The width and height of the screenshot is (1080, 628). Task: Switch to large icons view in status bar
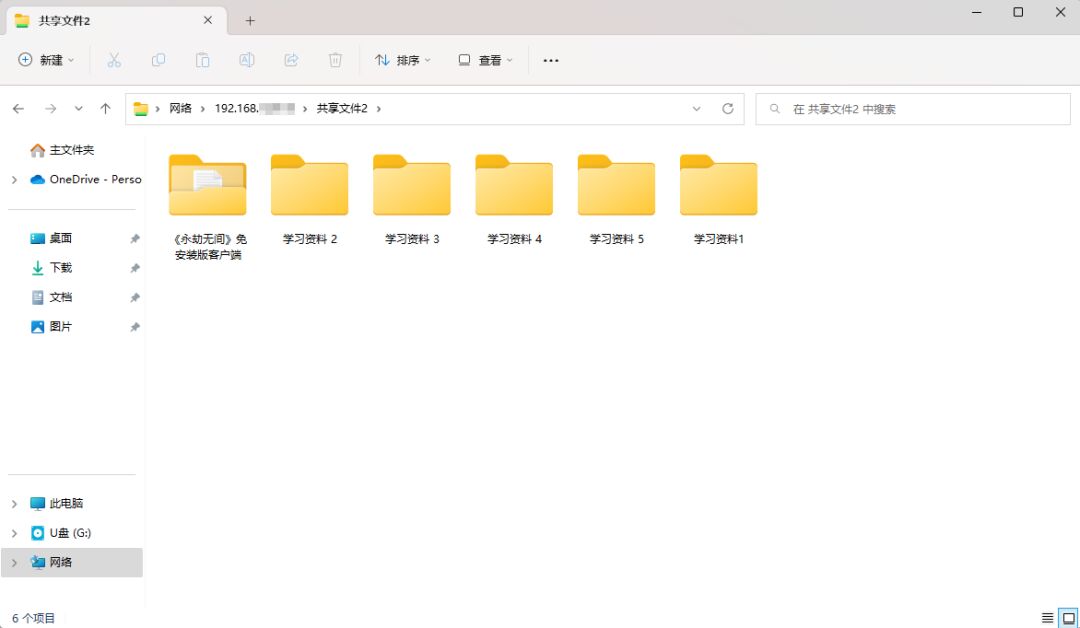pos(1067,618)
